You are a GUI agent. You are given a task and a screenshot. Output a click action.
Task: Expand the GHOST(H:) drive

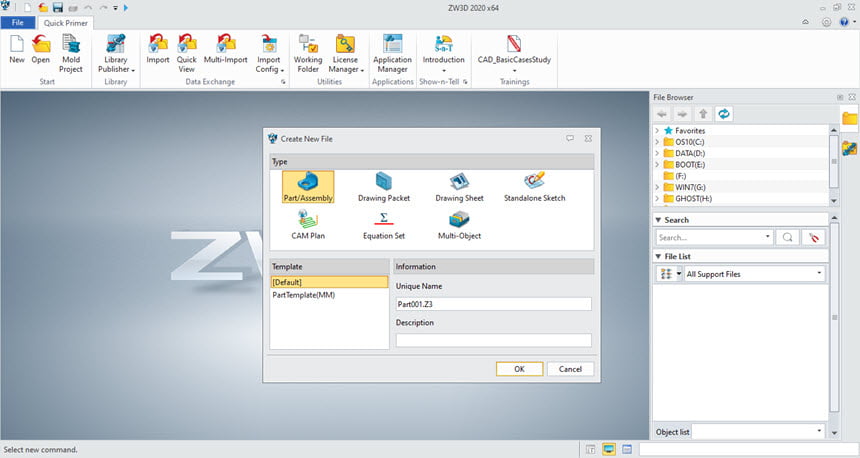coord(657,199)
